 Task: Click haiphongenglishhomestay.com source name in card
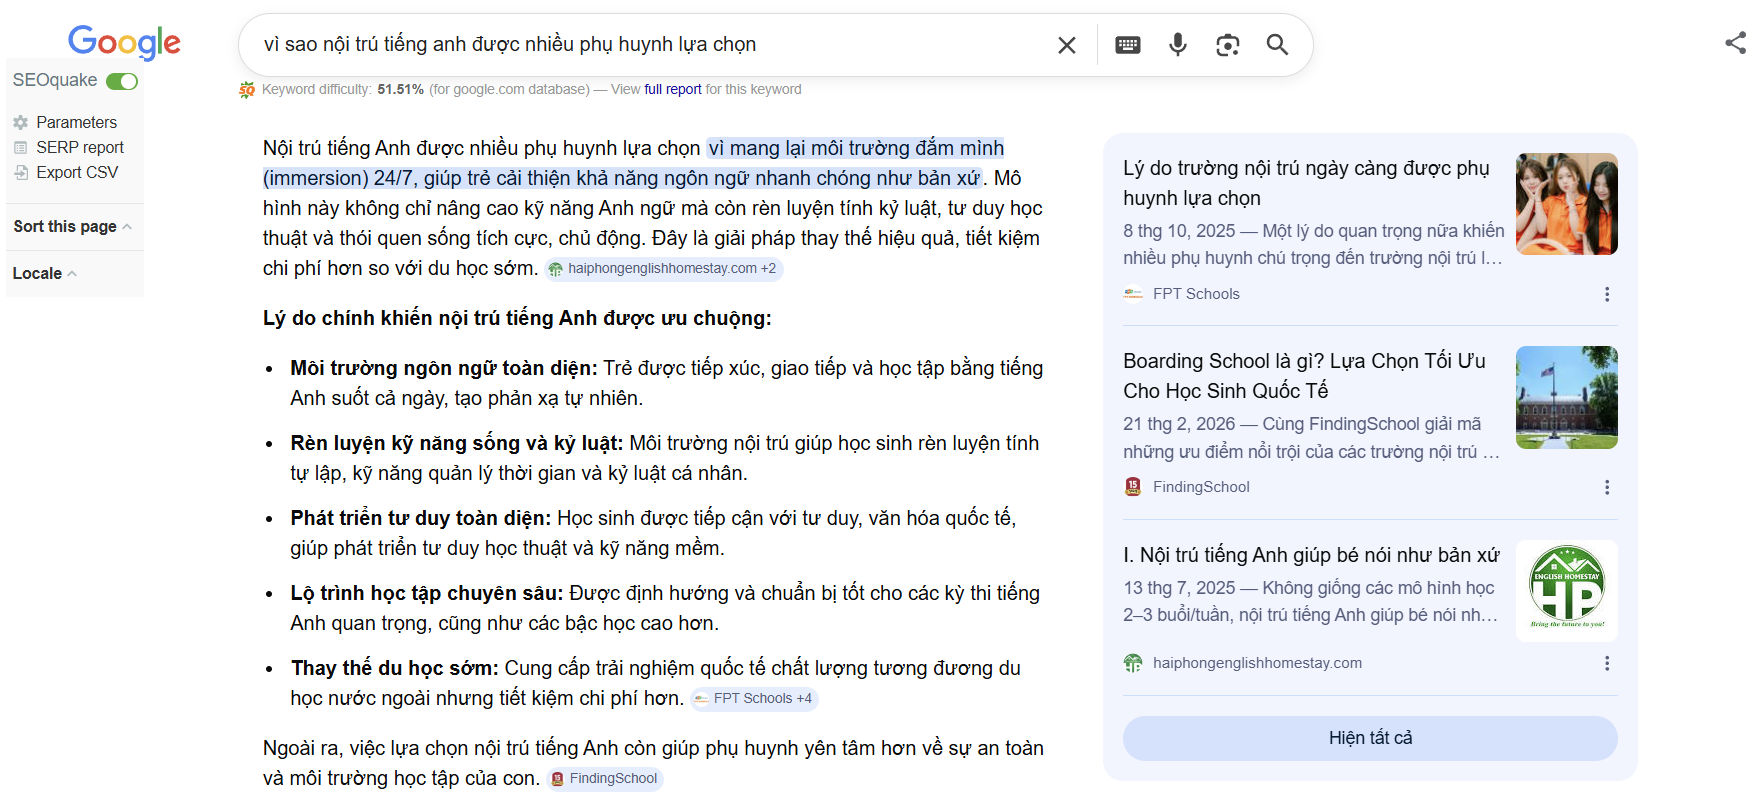point(1257,663)
